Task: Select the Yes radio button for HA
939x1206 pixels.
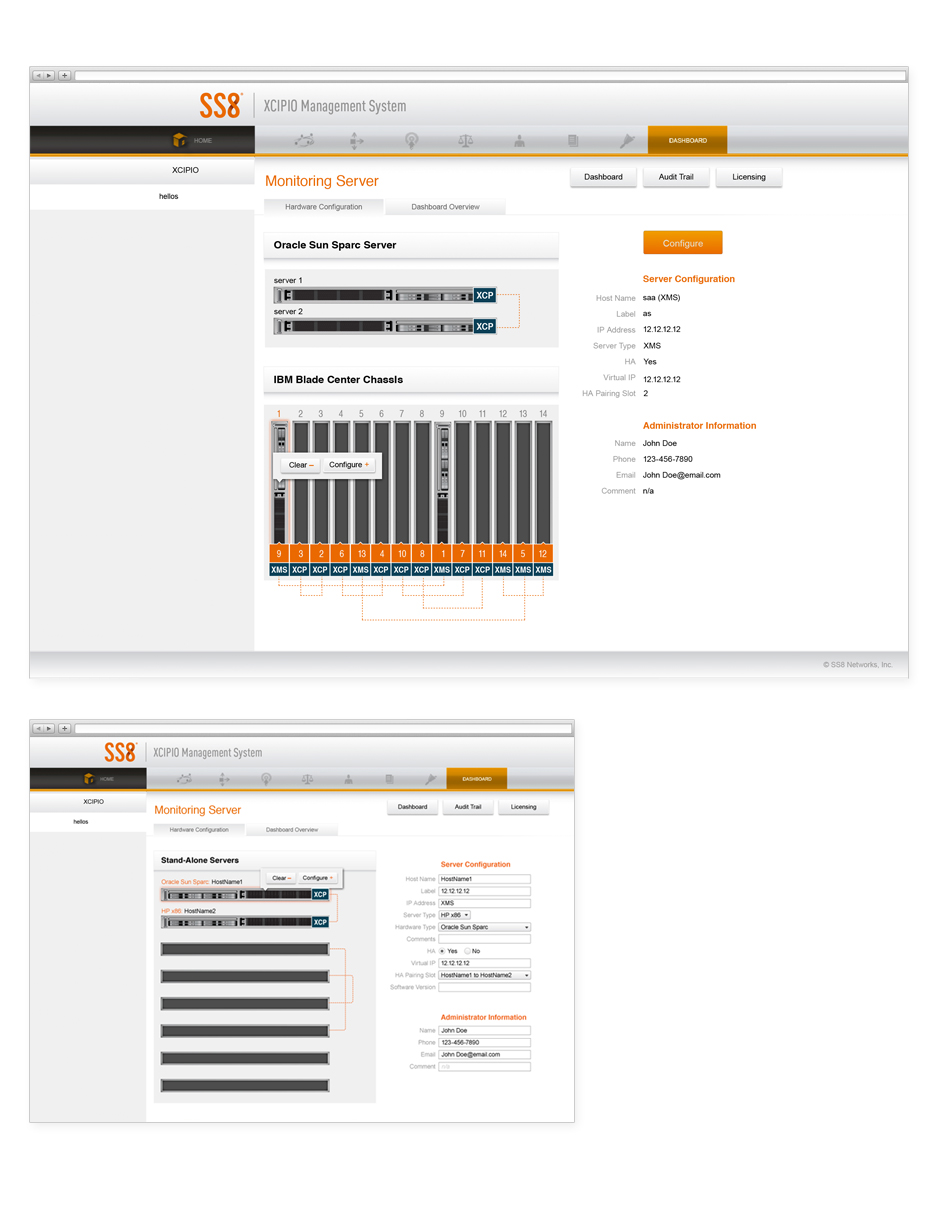Action: click(x=442, y=951)
